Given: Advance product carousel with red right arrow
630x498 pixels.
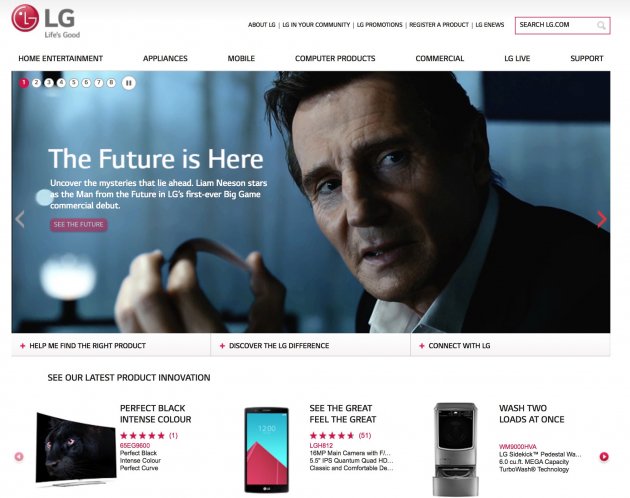Looking at the screenshot, I should point(604,457).
